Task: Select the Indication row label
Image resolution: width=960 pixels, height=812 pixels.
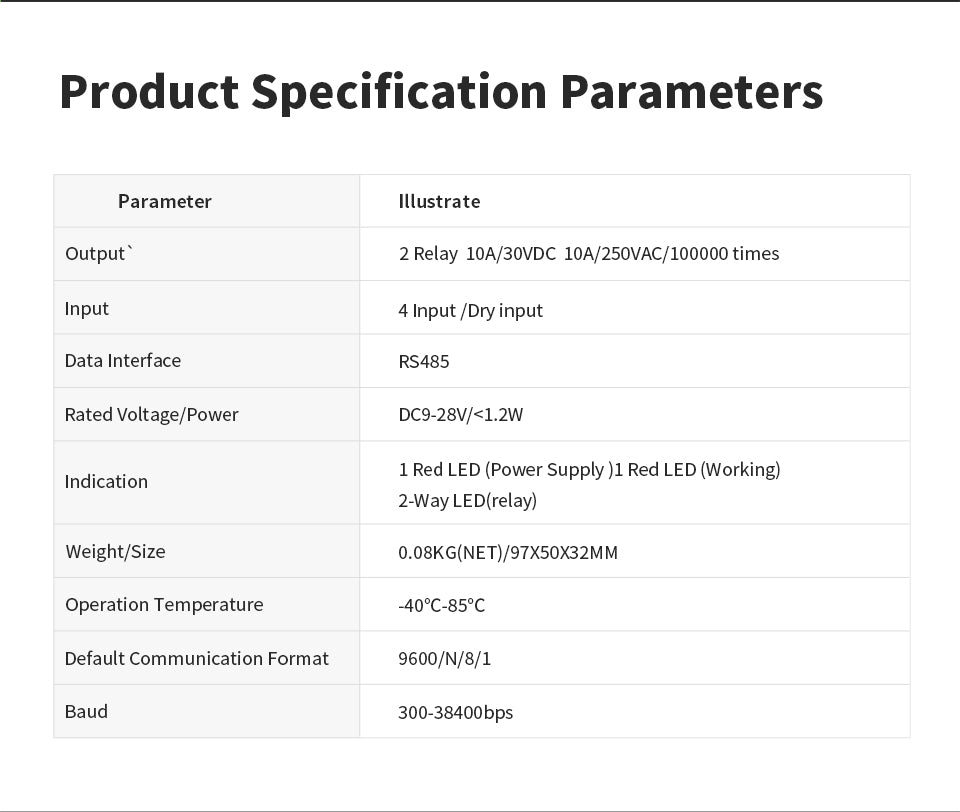Action: 106,482
